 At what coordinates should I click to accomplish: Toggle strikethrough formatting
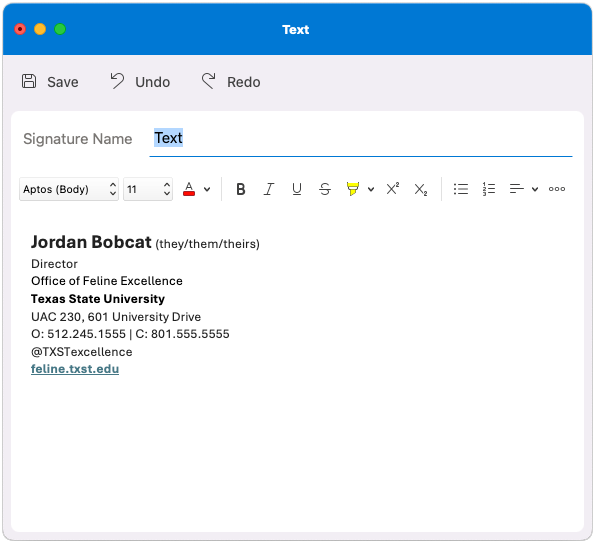[x=325, y=189]
